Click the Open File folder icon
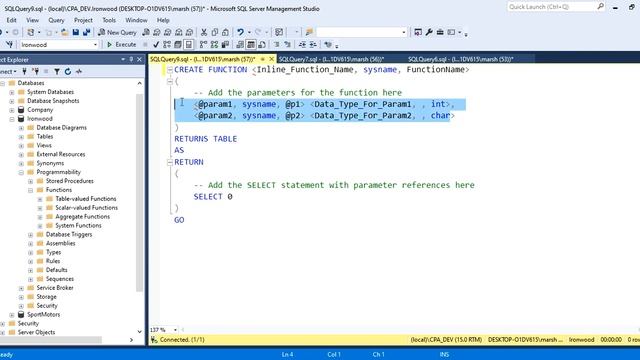Image resolution: width=640 pixels, height=360 pixels. click(64, 32)
